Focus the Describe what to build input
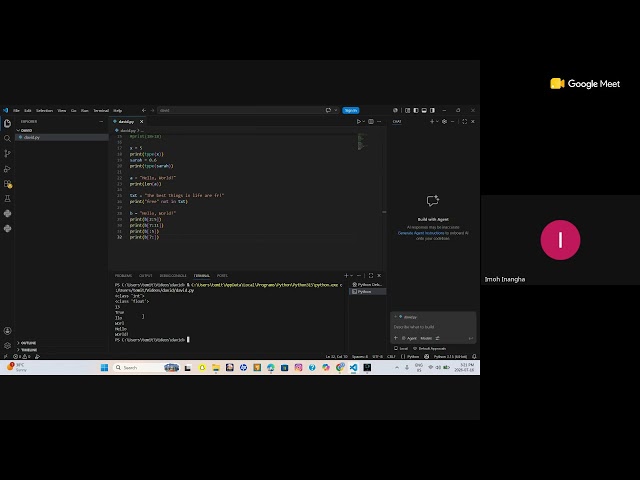Viewport: 640px width, 480px height. pyautogui.click(x=433, y=327)
